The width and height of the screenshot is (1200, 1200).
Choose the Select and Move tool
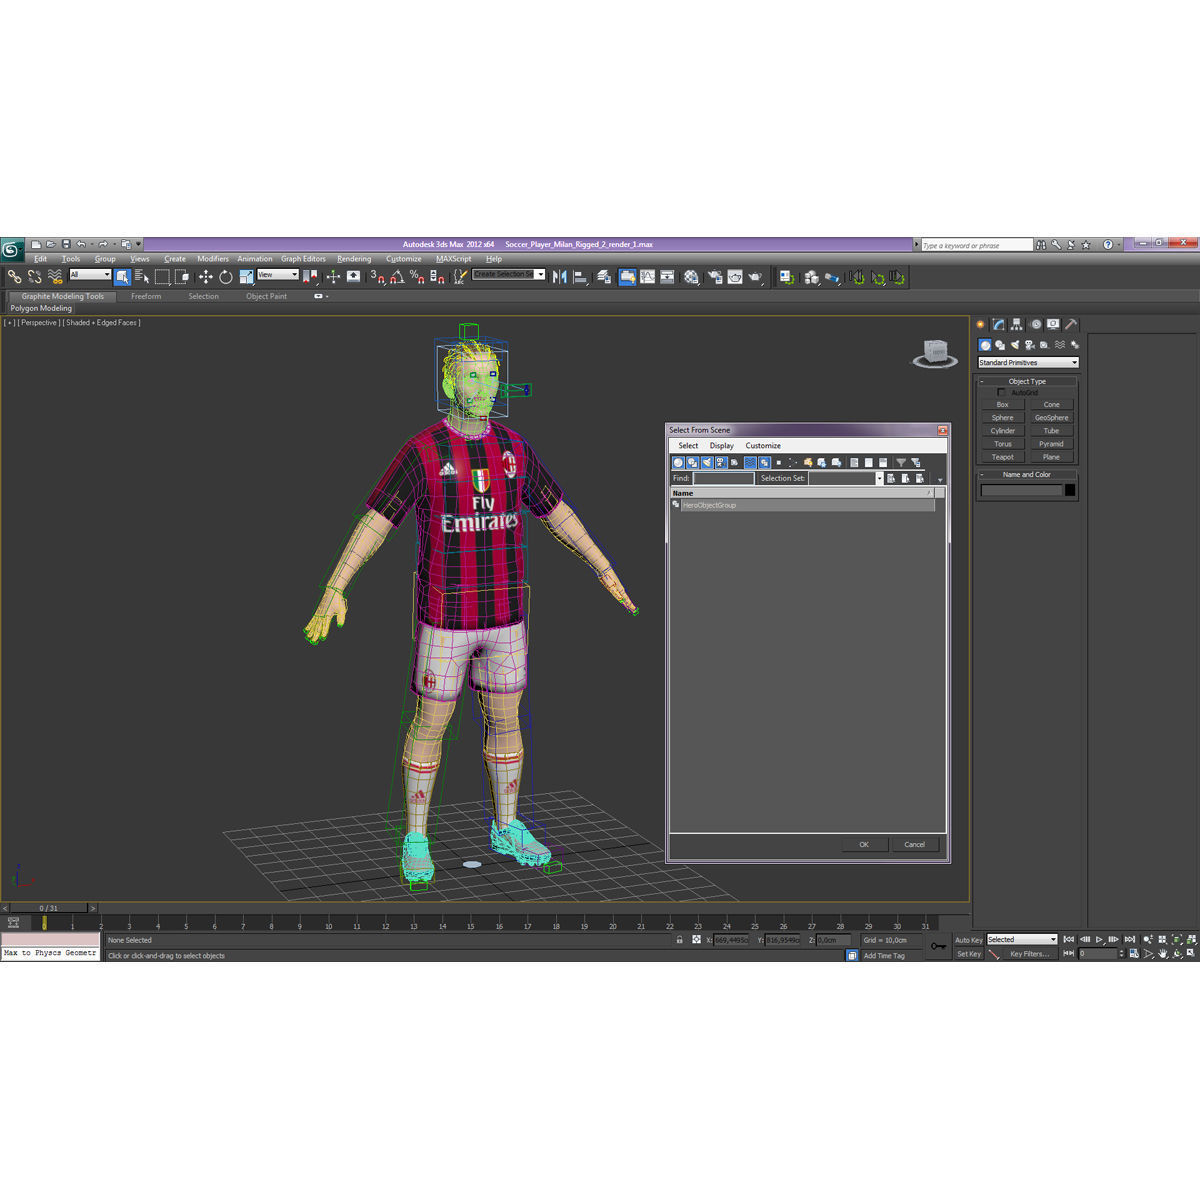(x=206, y=277)
